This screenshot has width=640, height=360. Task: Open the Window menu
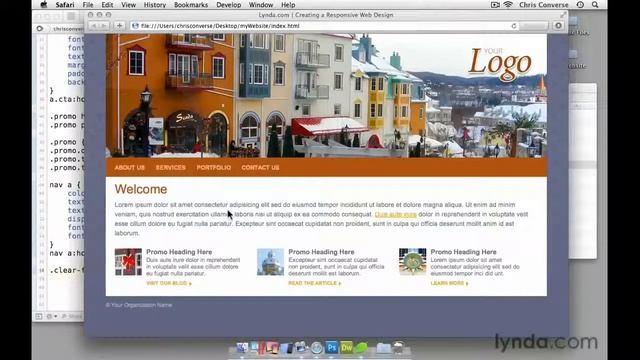click(261, 5)
